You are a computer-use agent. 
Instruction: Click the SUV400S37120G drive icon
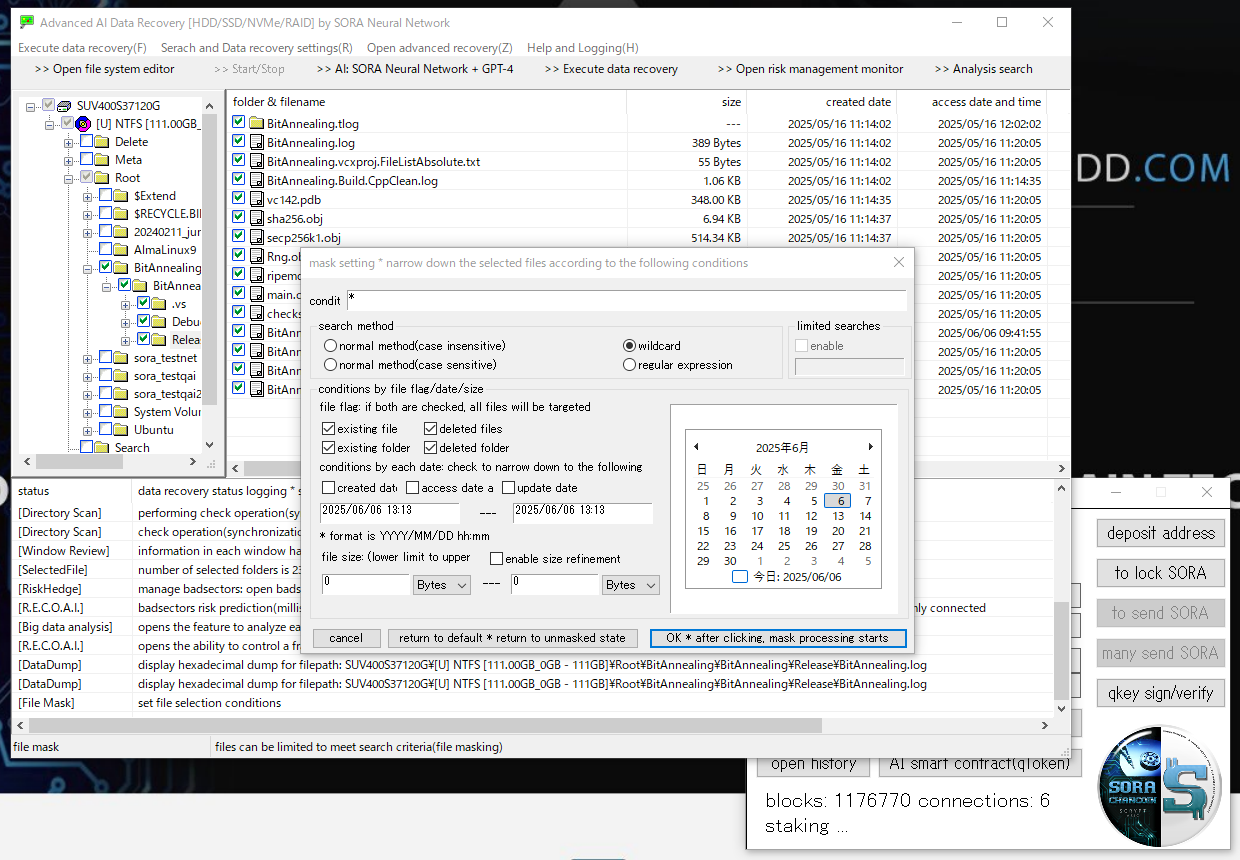coord(65,105)
